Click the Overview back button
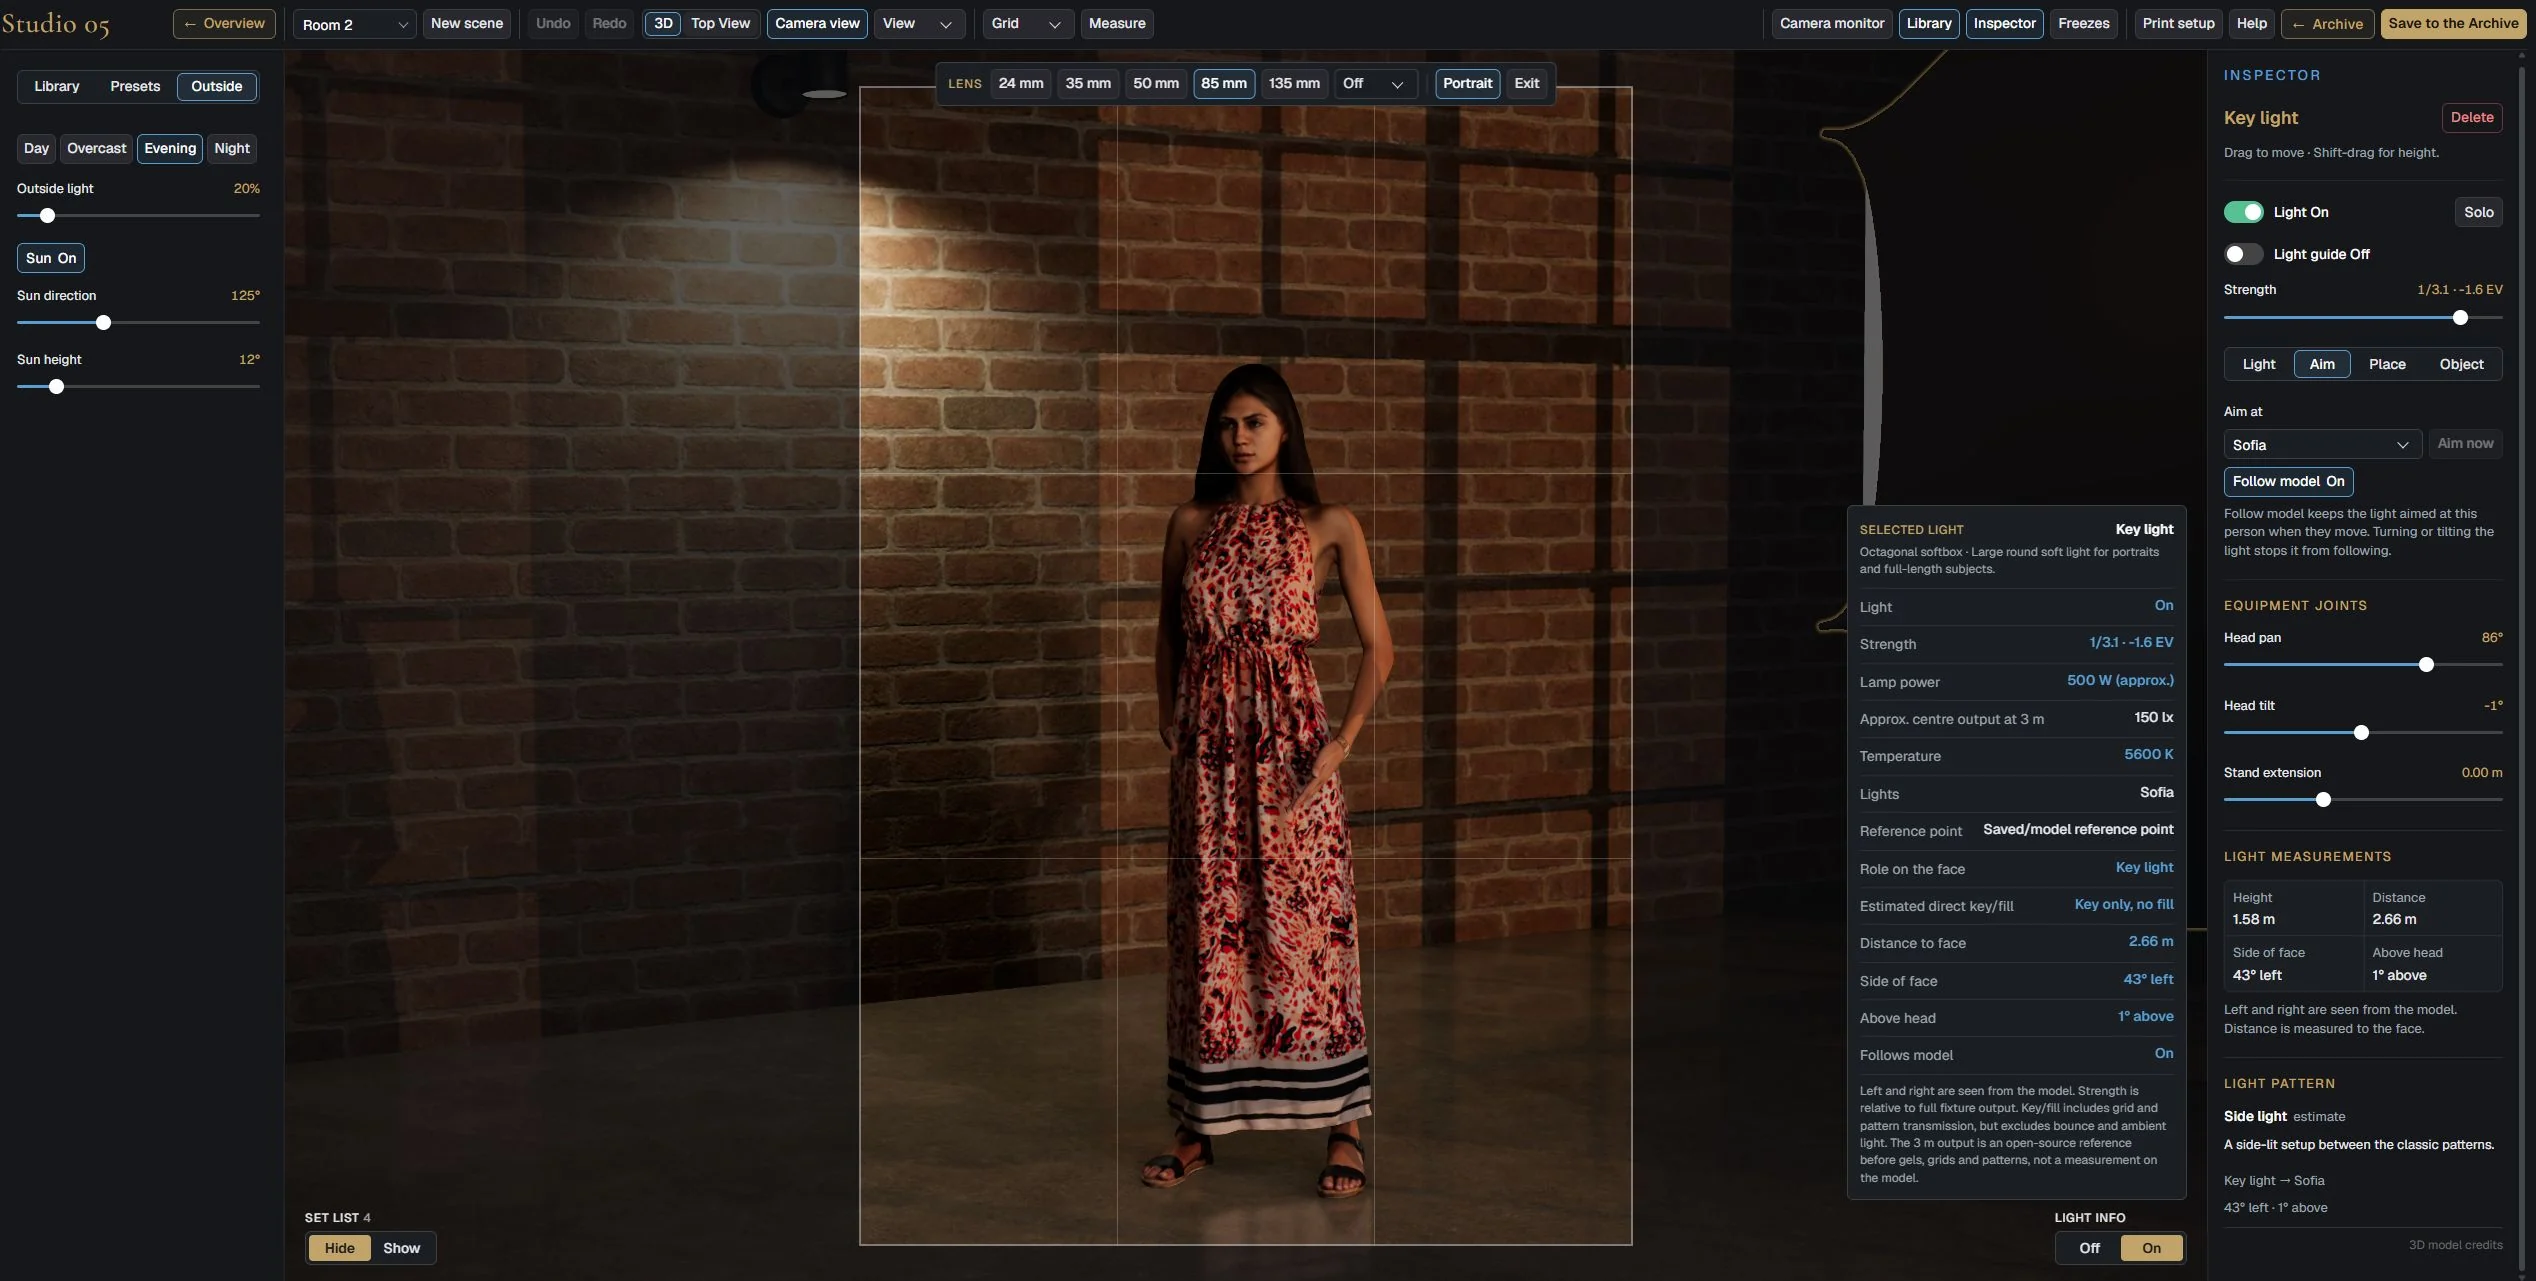 (224, 24)
